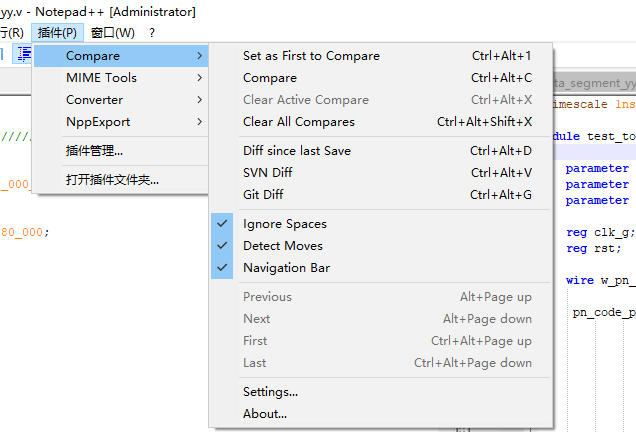Expand the NppExport submenu arrow
The image size is (636, 432).
tap(200, 122)
